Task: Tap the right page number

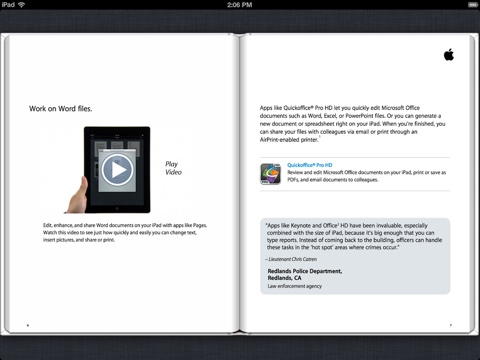Action: click(451, 325)
